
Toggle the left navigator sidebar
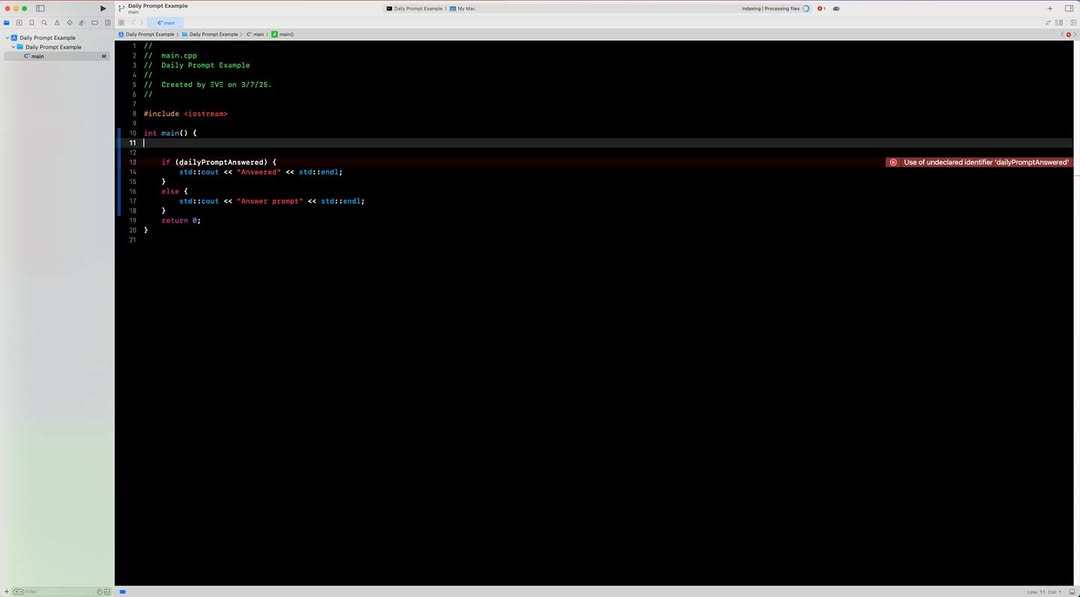[40, 8]
